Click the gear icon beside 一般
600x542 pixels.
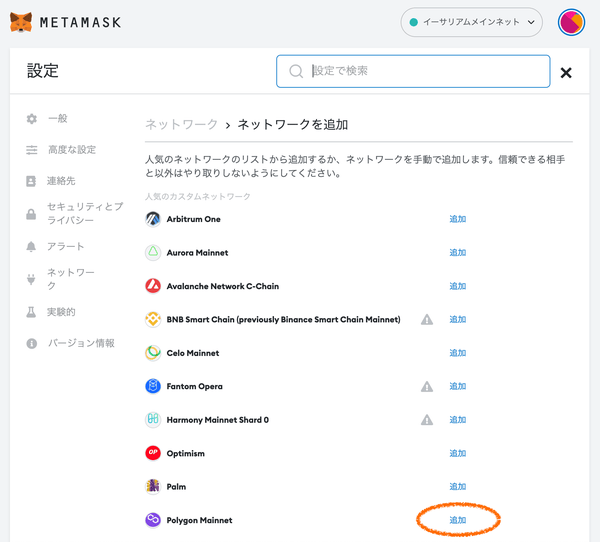pyautogui.click(x=32, y=119)
